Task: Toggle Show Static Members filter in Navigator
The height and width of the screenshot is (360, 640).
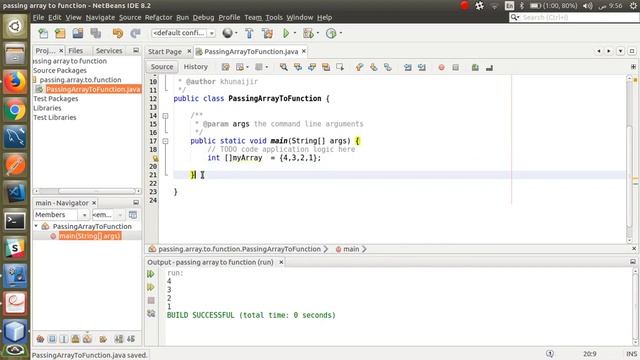Action: point(64,339)
